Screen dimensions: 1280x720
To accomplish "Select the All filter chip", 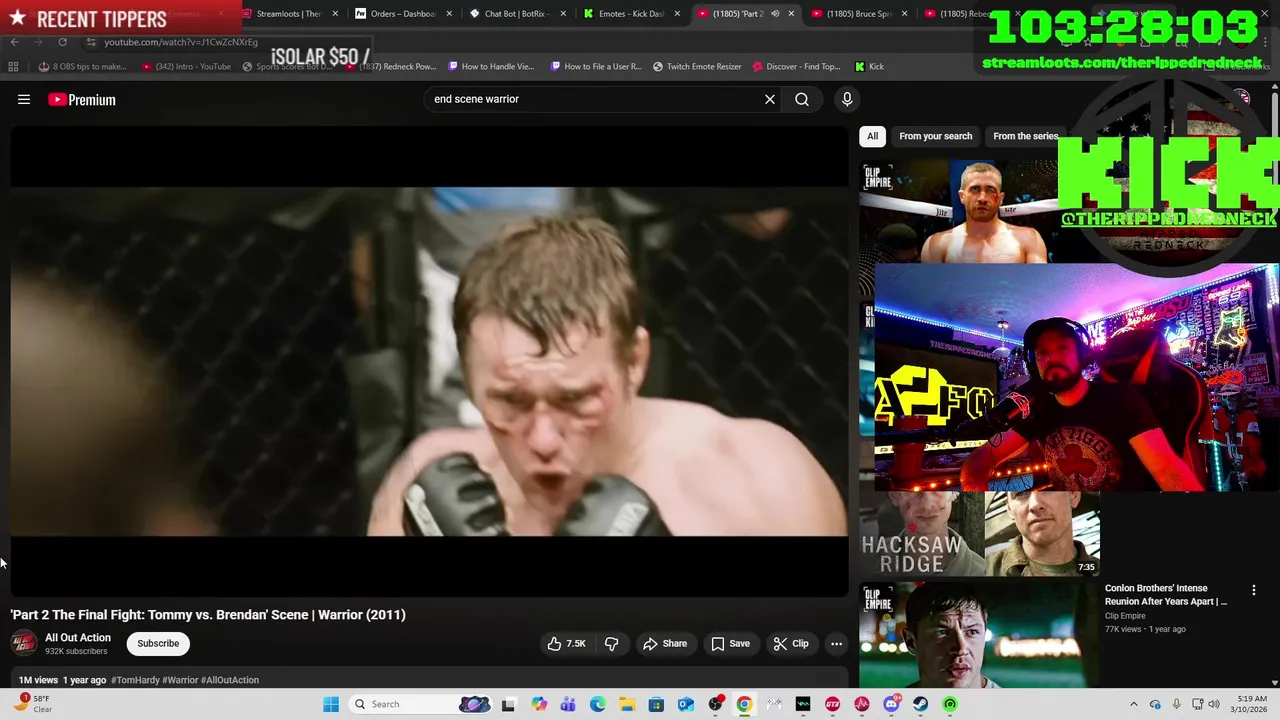I will (872, 136).
